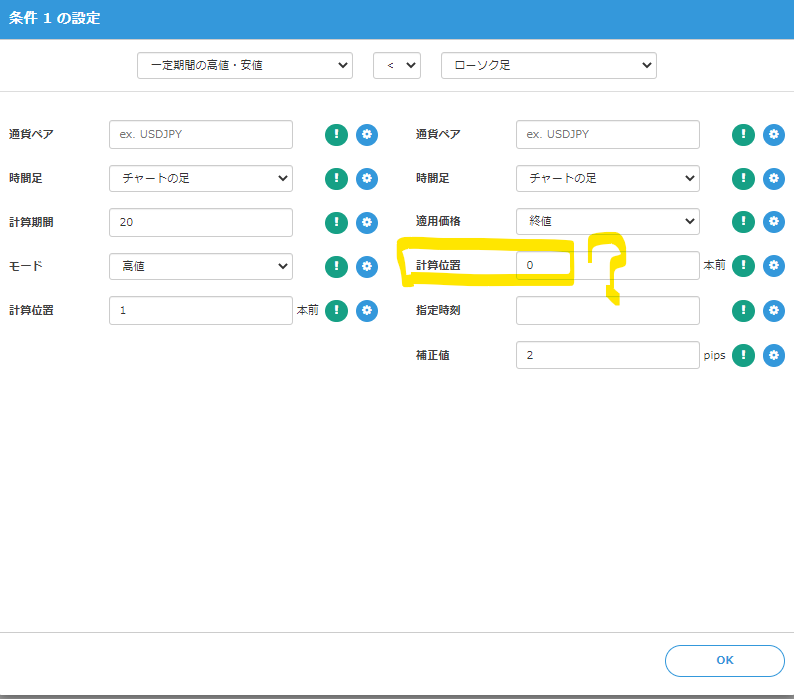Image resolution: width=794 pixels, height=699 pixels.
Task: Click green info icon beside right 通貨ペア
Action: (x=743, y=135)
